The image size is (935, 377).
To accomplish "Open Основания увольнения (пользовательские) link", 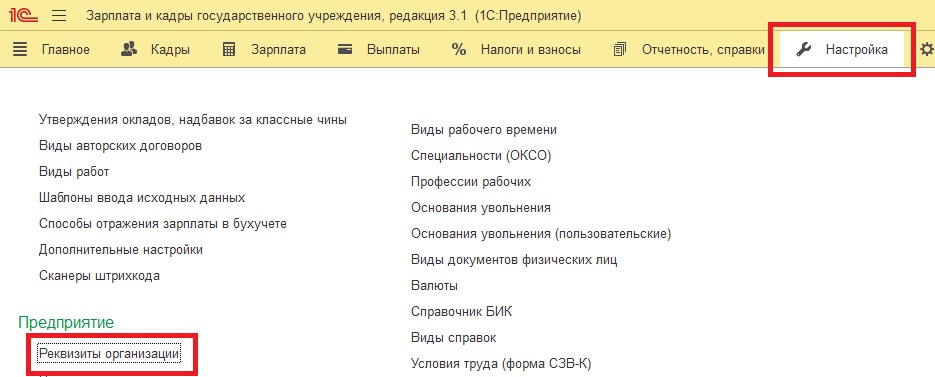I will pyautogui.click(x=541, y=234).
